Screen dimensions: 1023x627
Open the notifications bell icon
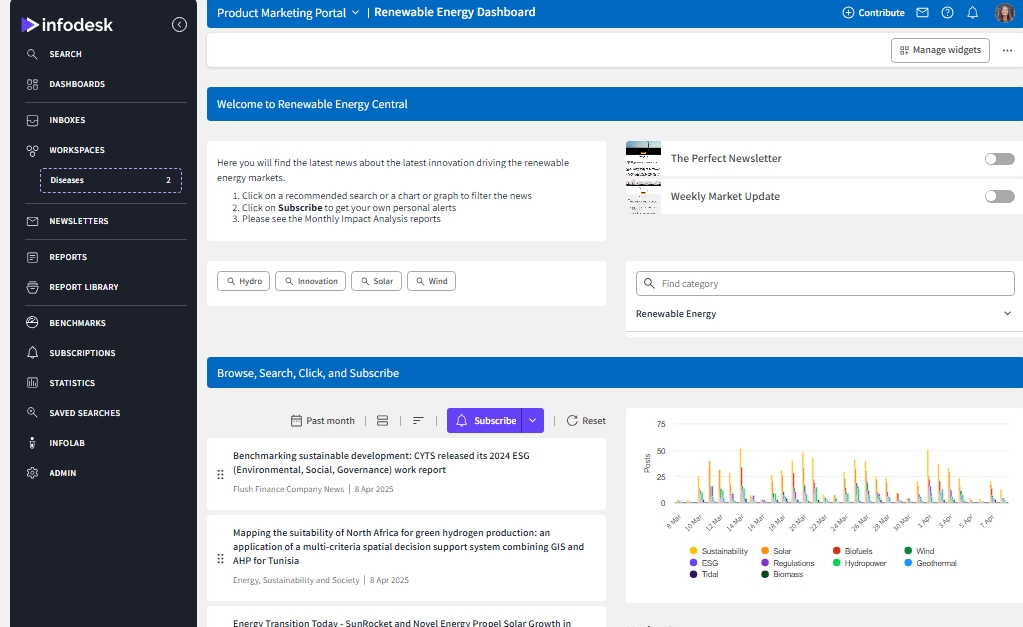pos(972,13)
